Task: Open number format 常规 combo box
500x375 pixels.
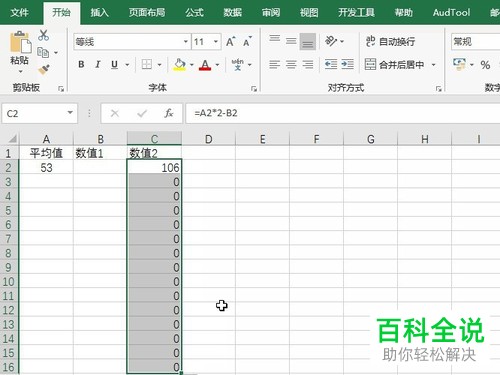Action: 476,42
